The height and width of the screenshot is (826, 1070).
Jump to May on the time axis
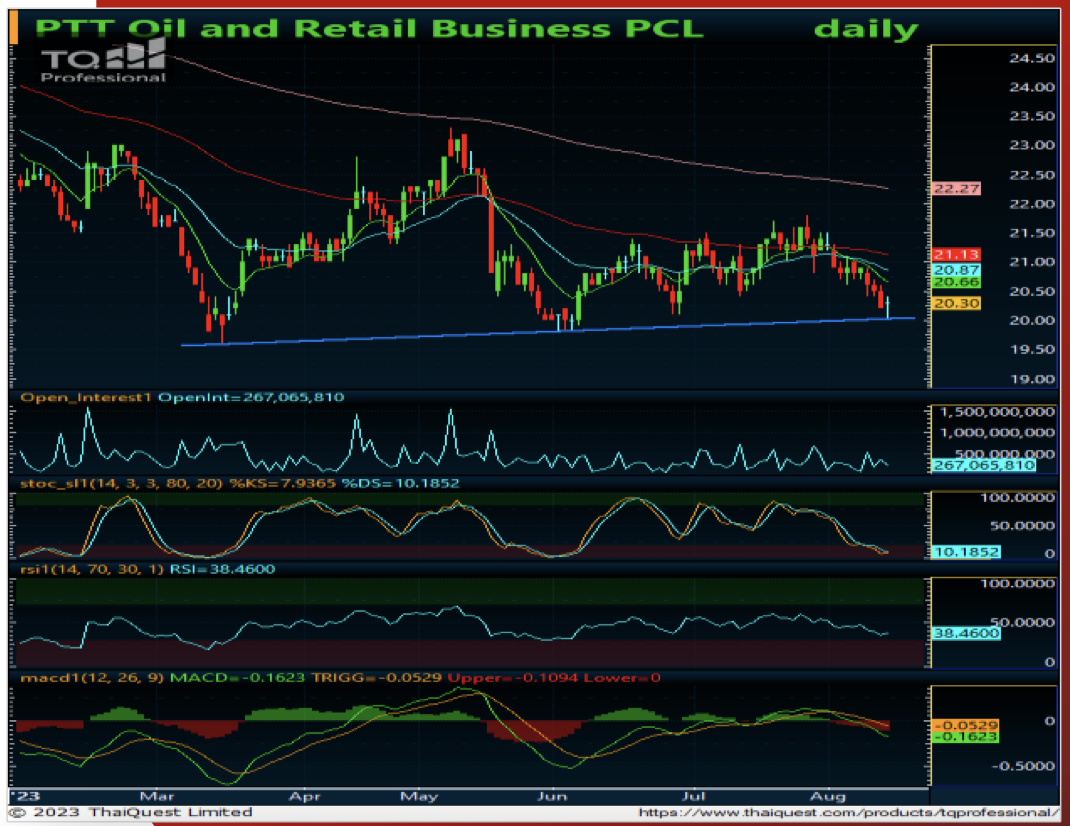[419, 797]
